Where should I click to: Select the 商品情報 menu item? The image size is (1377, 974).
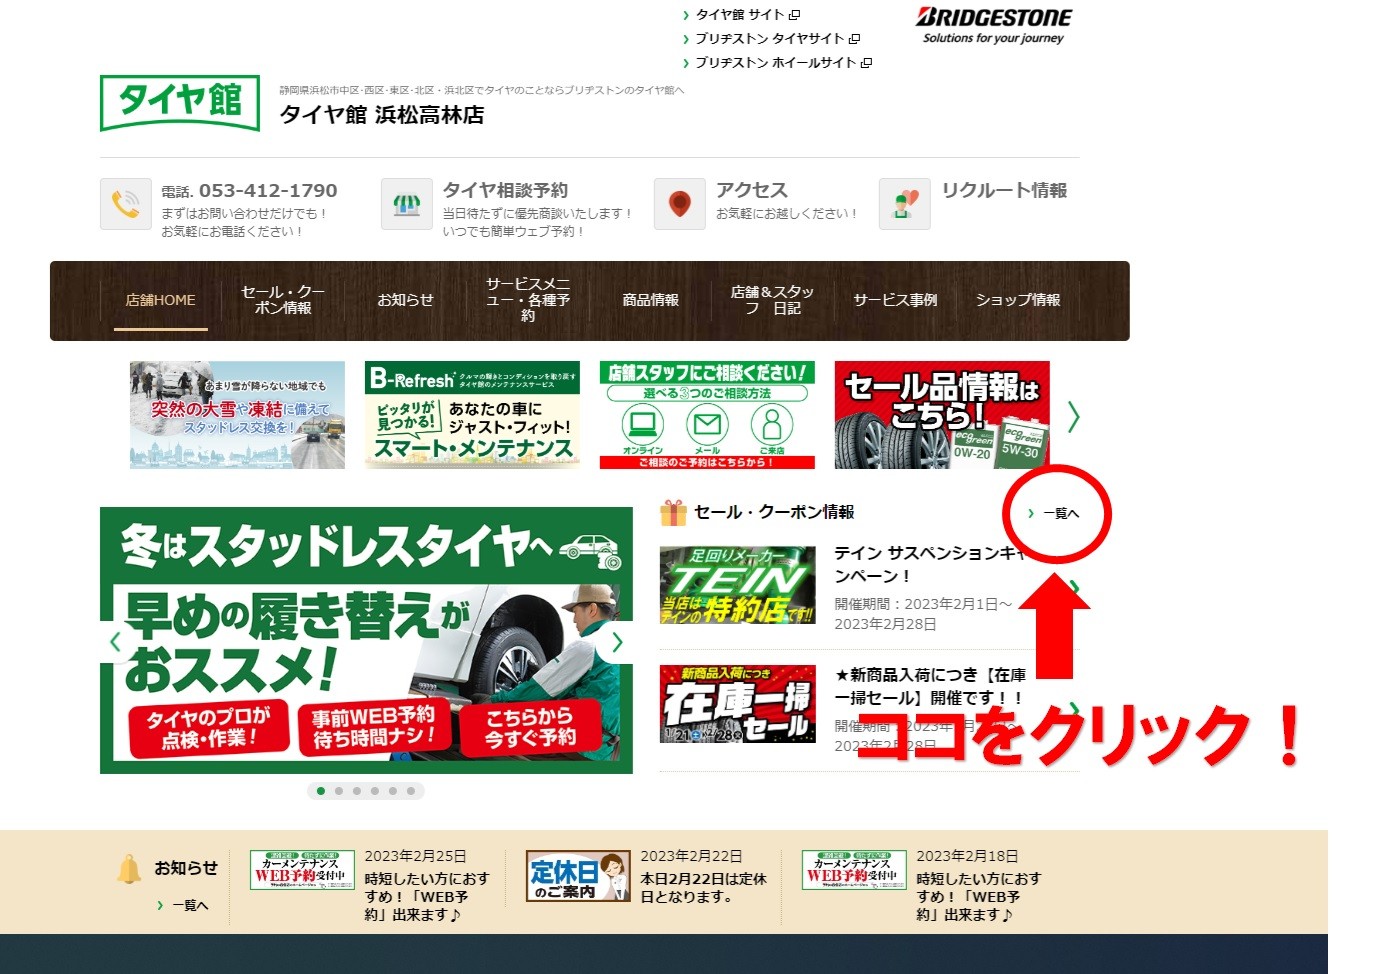tap(651, 300)
